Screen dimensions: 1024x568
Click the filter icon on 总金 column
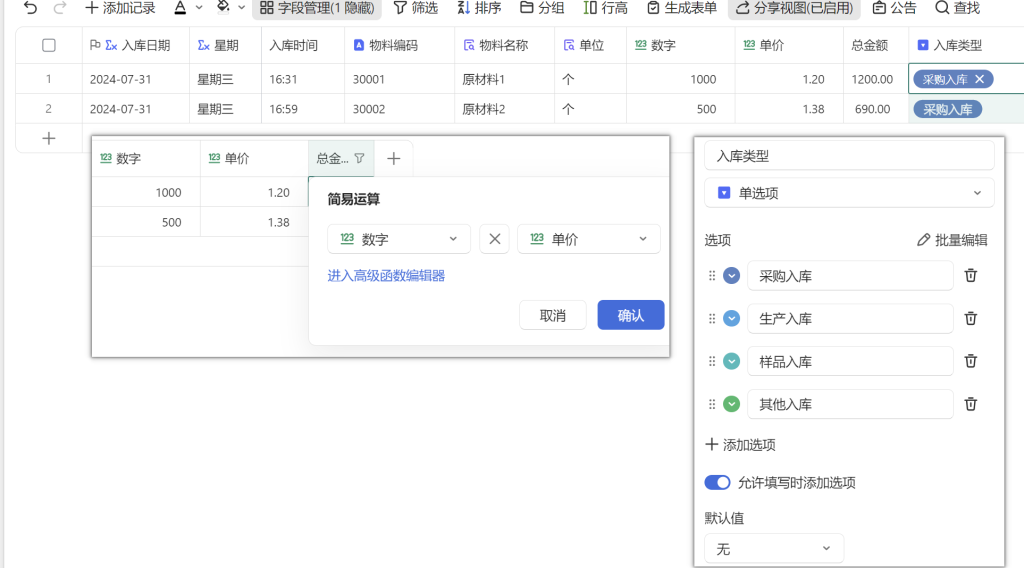click(359, 158)
